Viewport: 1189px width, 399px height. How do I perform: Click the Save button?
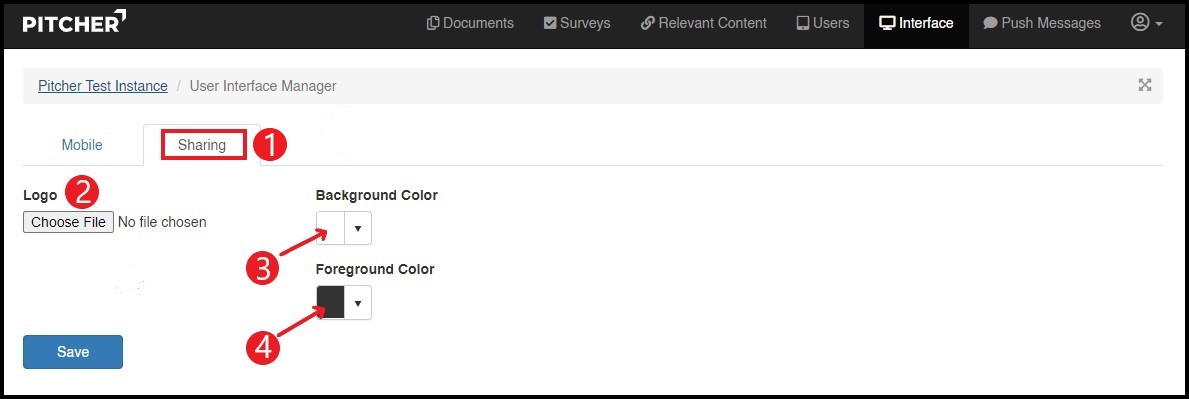click(x=73, y=352)
